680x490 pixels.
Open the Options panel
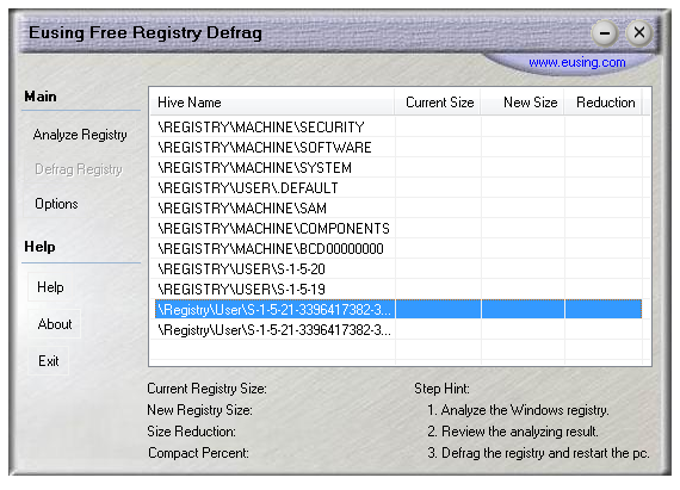click(x=56, y=204)
